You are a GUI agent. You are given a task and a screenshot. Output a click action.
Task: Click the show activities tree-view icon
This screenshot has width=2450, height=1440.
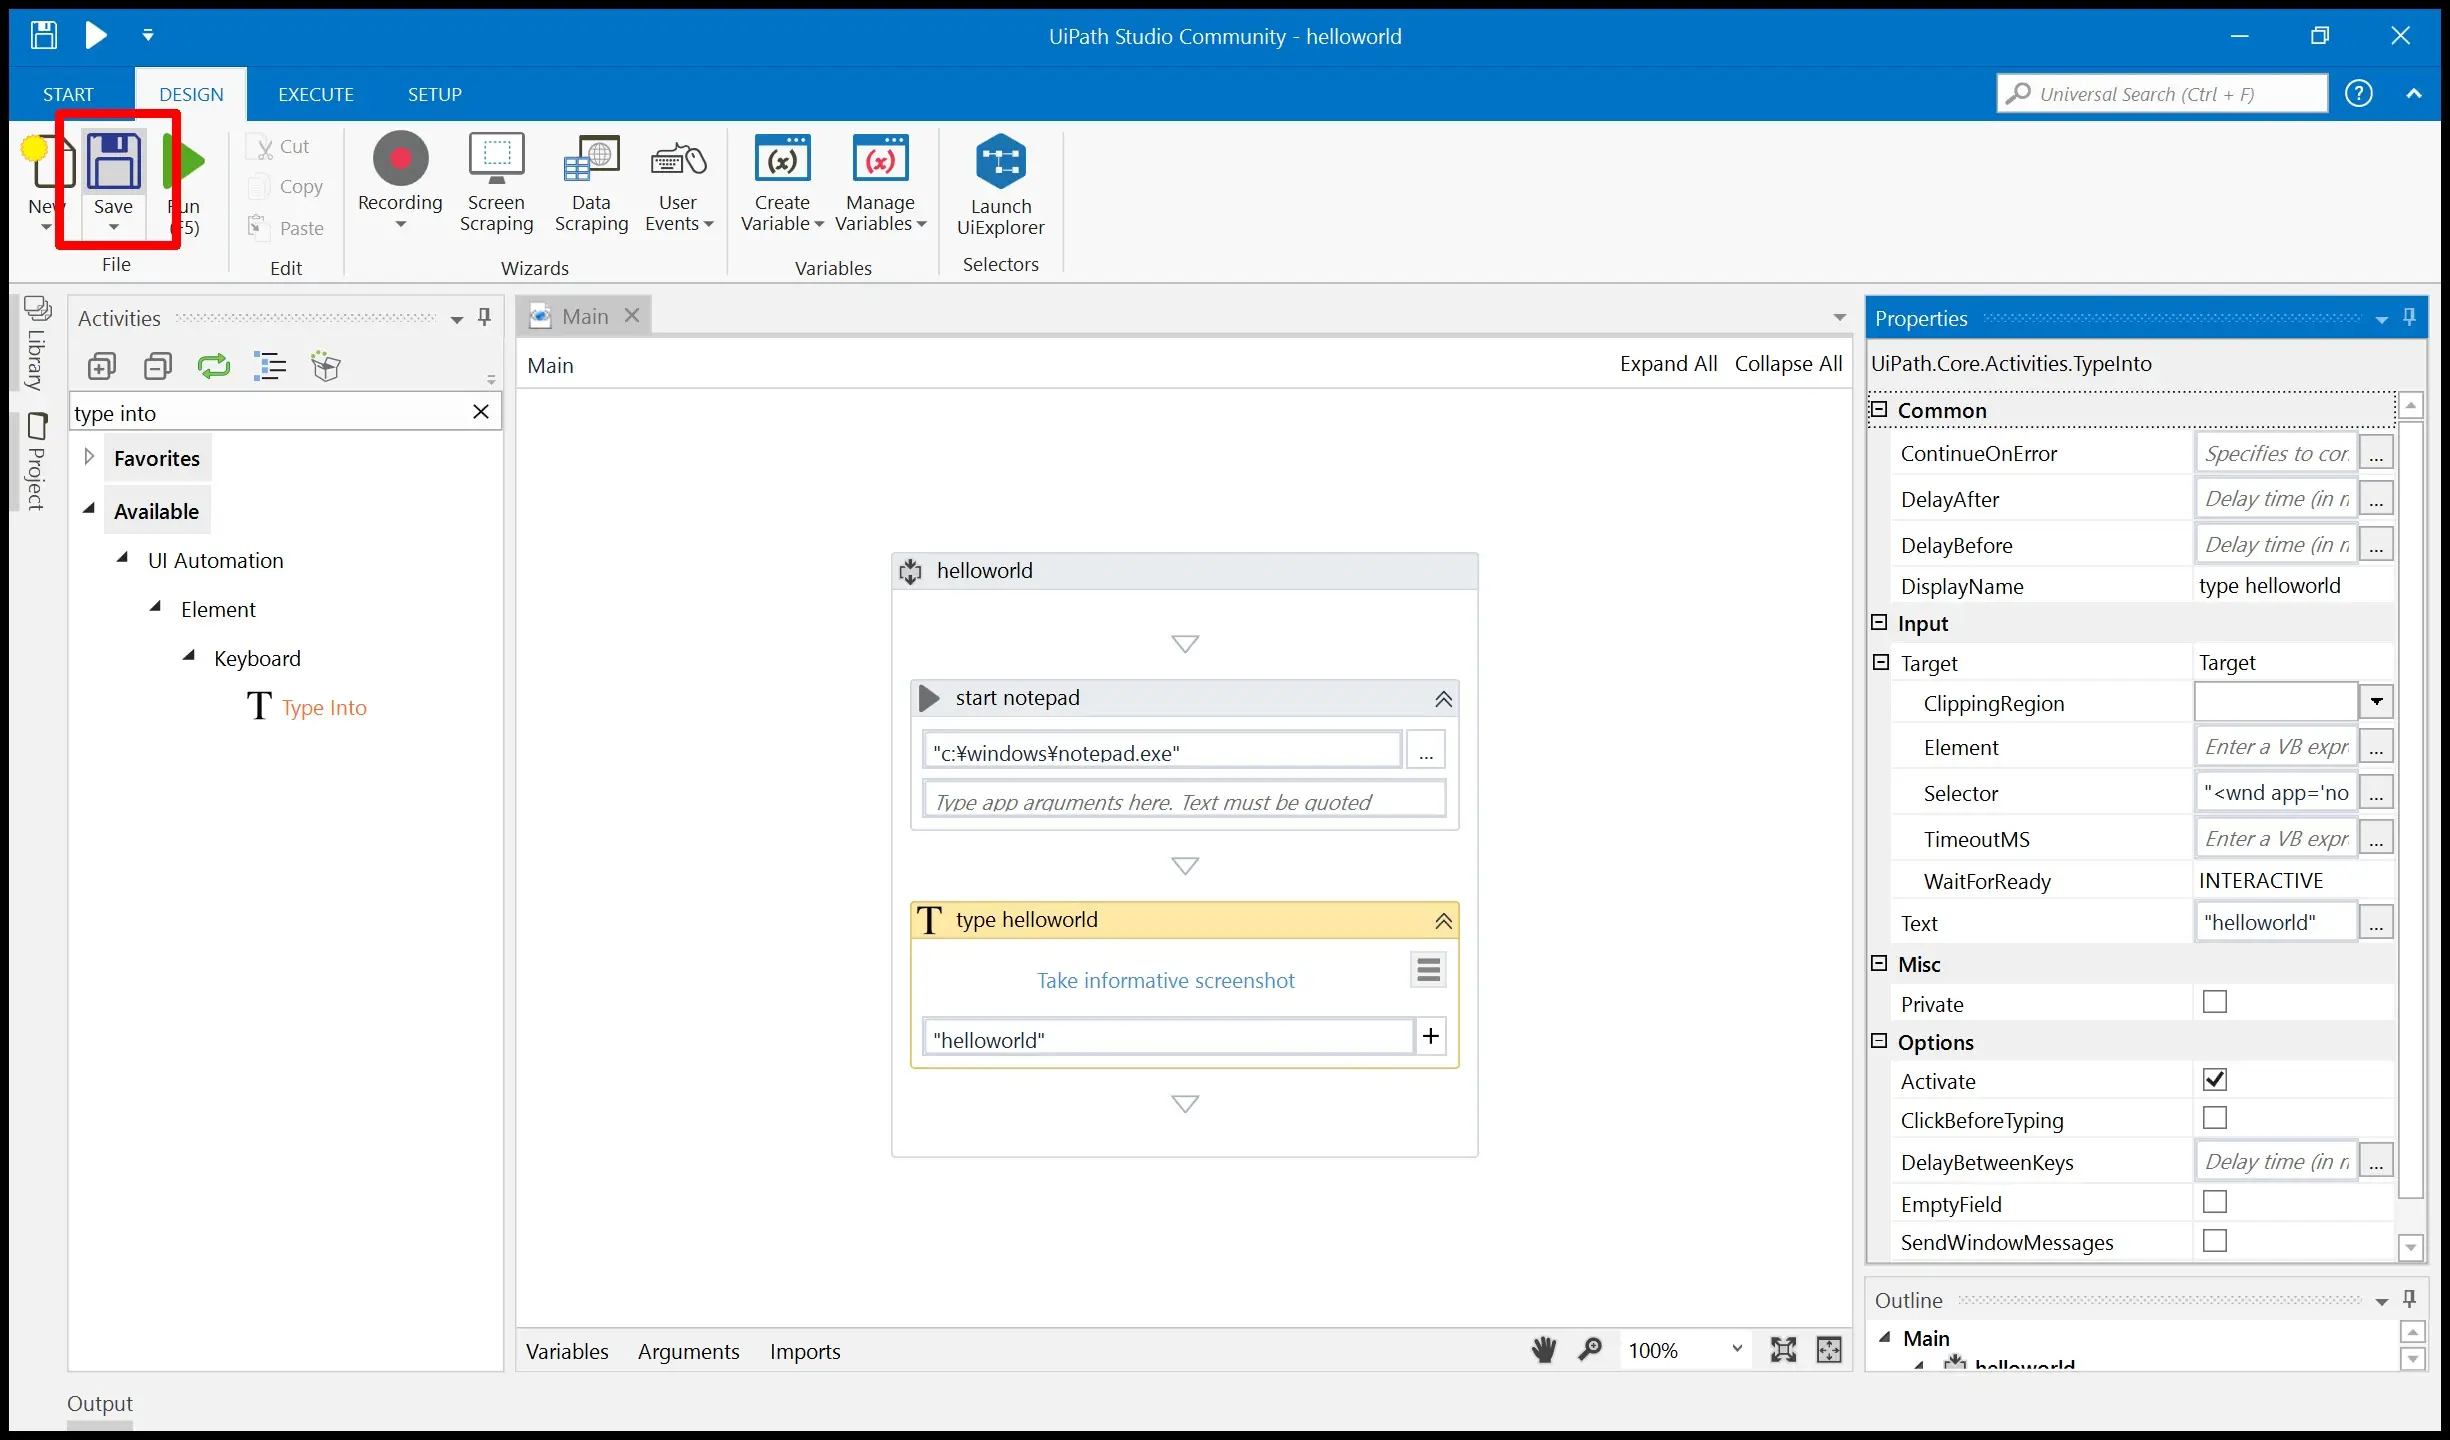tap(270, 367)
